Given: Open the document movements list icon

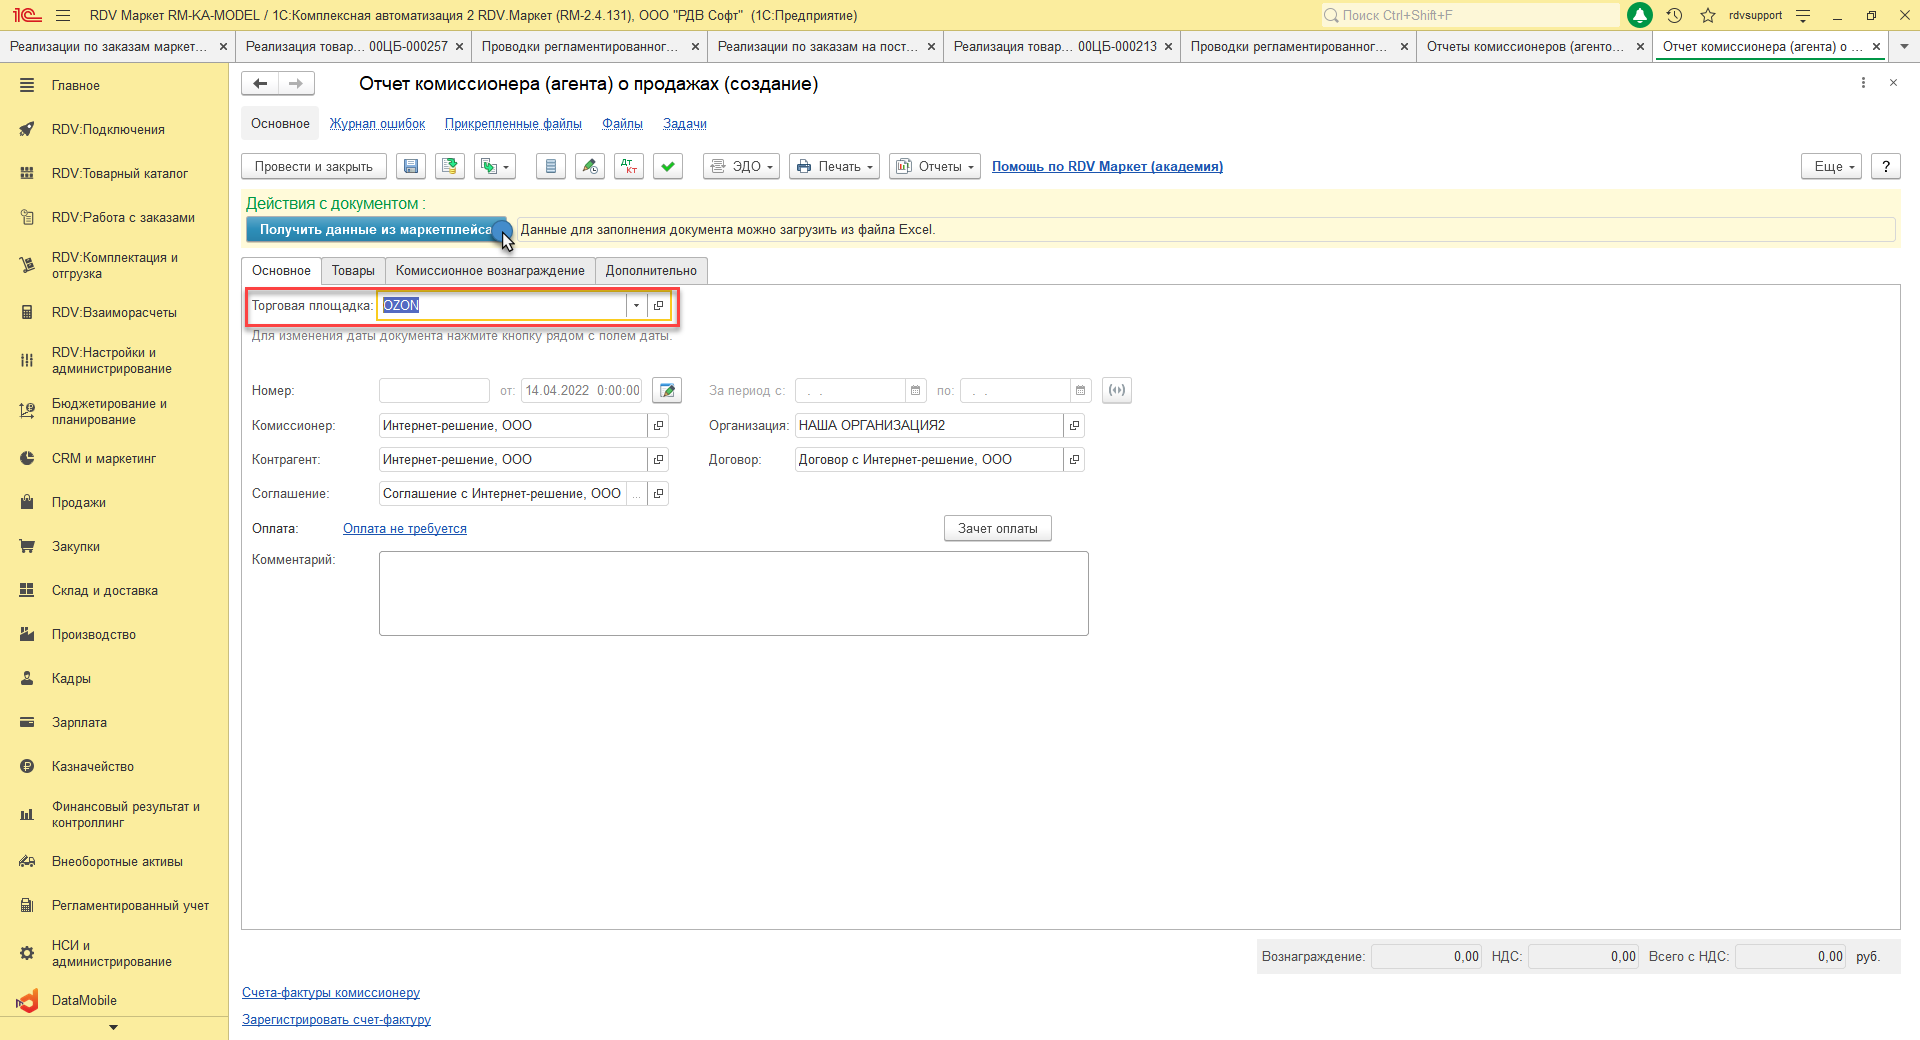Looking at the screenshot, I should [551, 167].
